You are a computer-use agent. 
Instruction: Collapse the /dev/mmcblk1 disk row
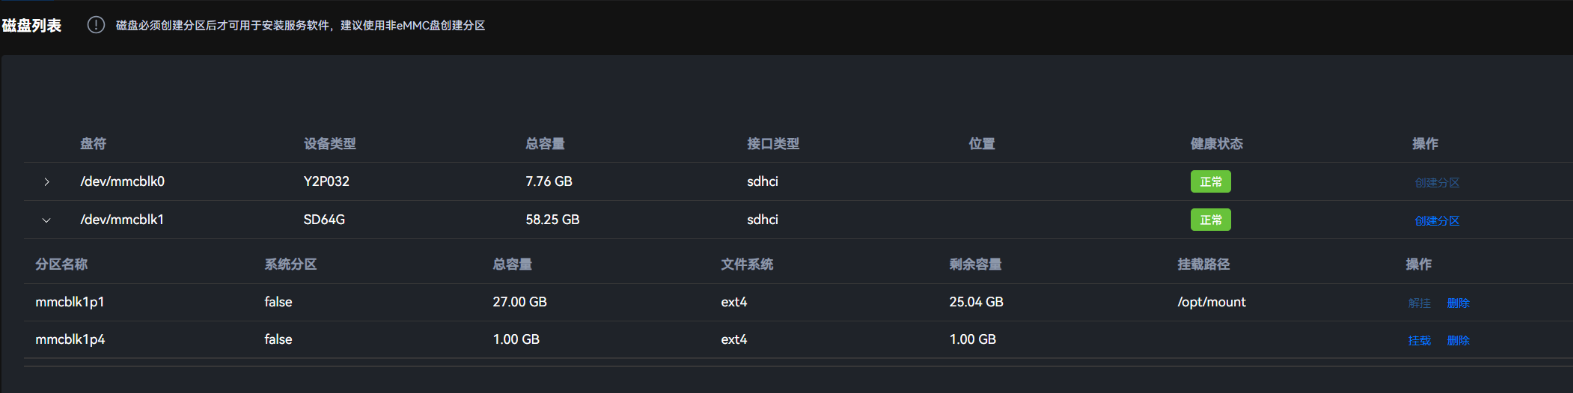(47, 220)
